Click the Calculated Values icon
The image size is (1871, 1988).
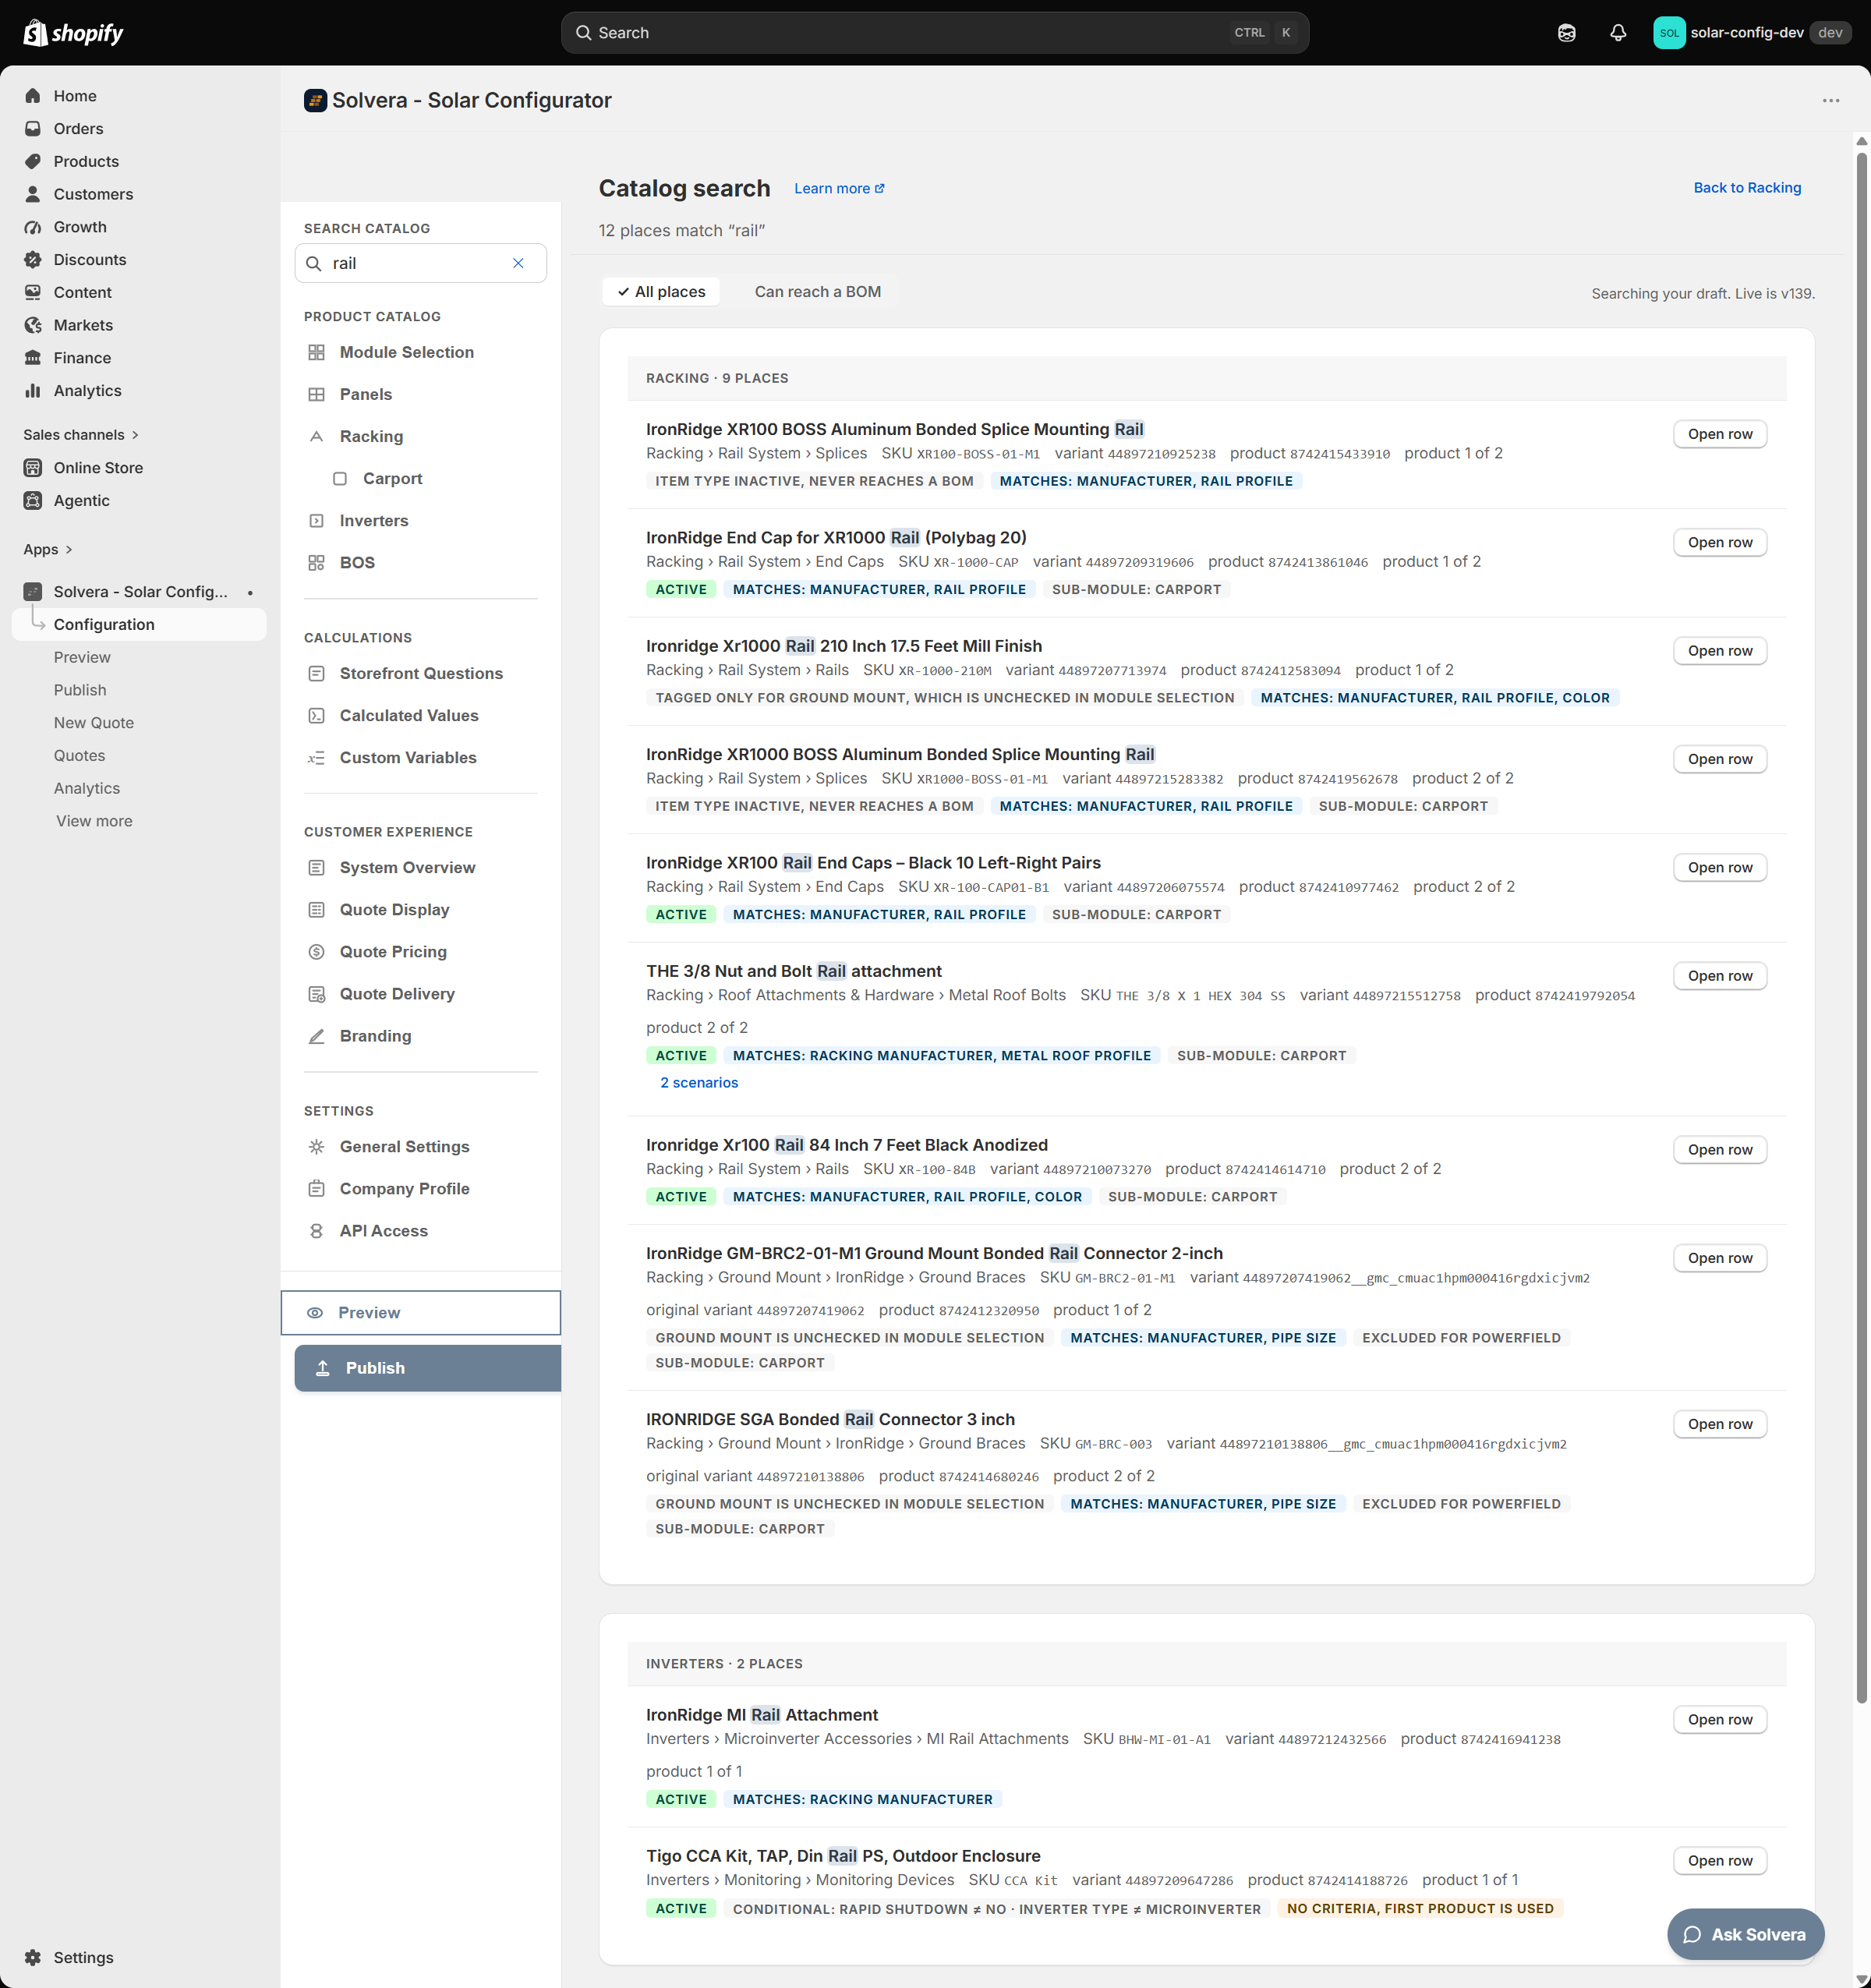(x=316, y=716)
